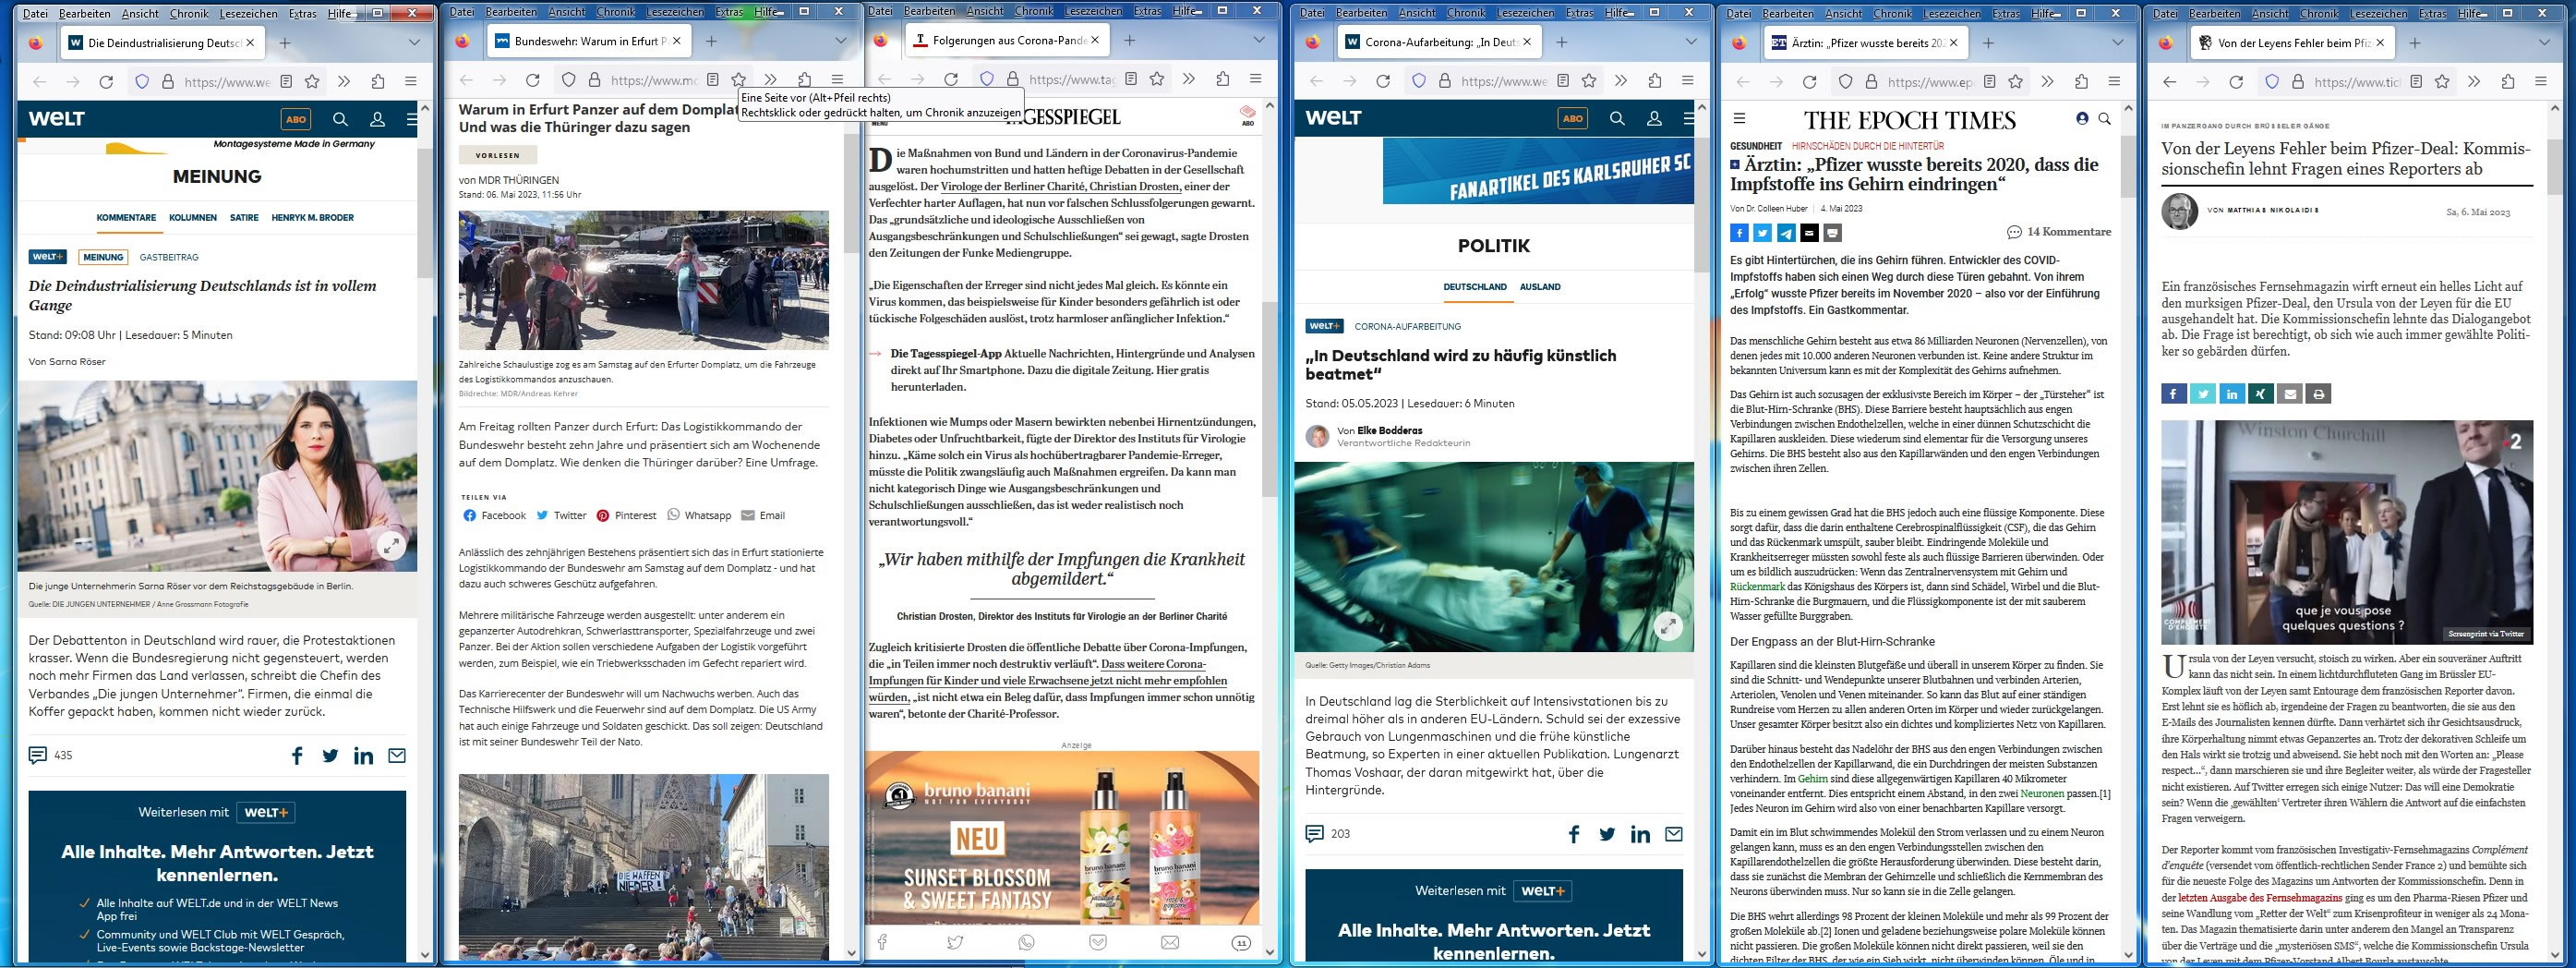Click Tagesspiegel bottom bar Twitter share icon
The image size is (2576, 968).
click(955, 942)
